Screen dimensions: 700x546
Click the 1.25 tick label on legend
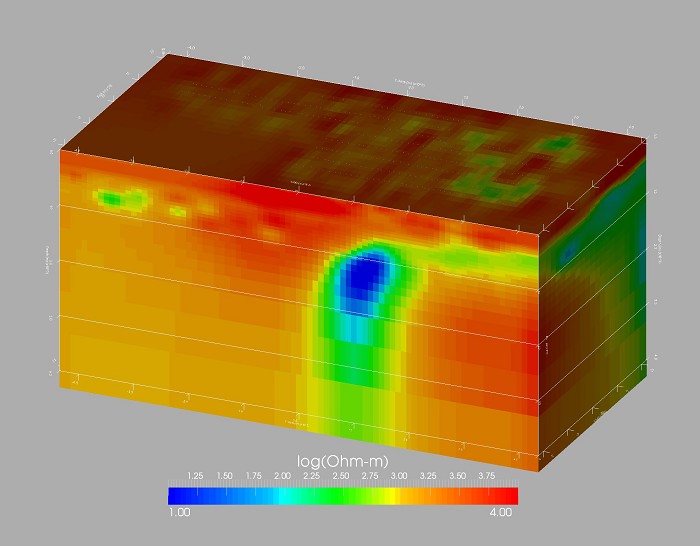[x=196, y=477]
